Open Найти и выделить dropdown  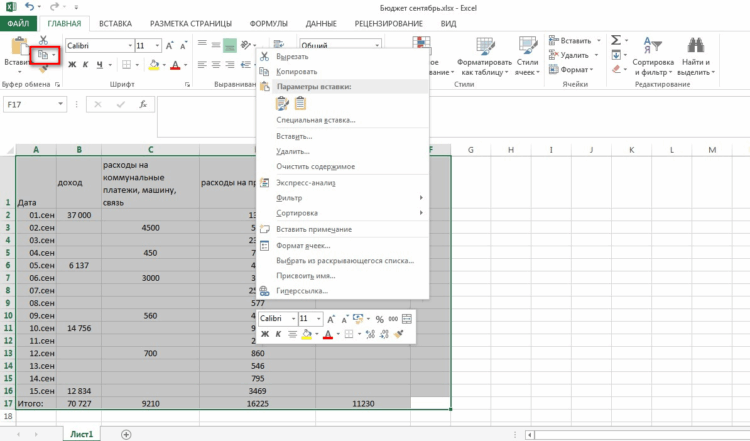696,56
